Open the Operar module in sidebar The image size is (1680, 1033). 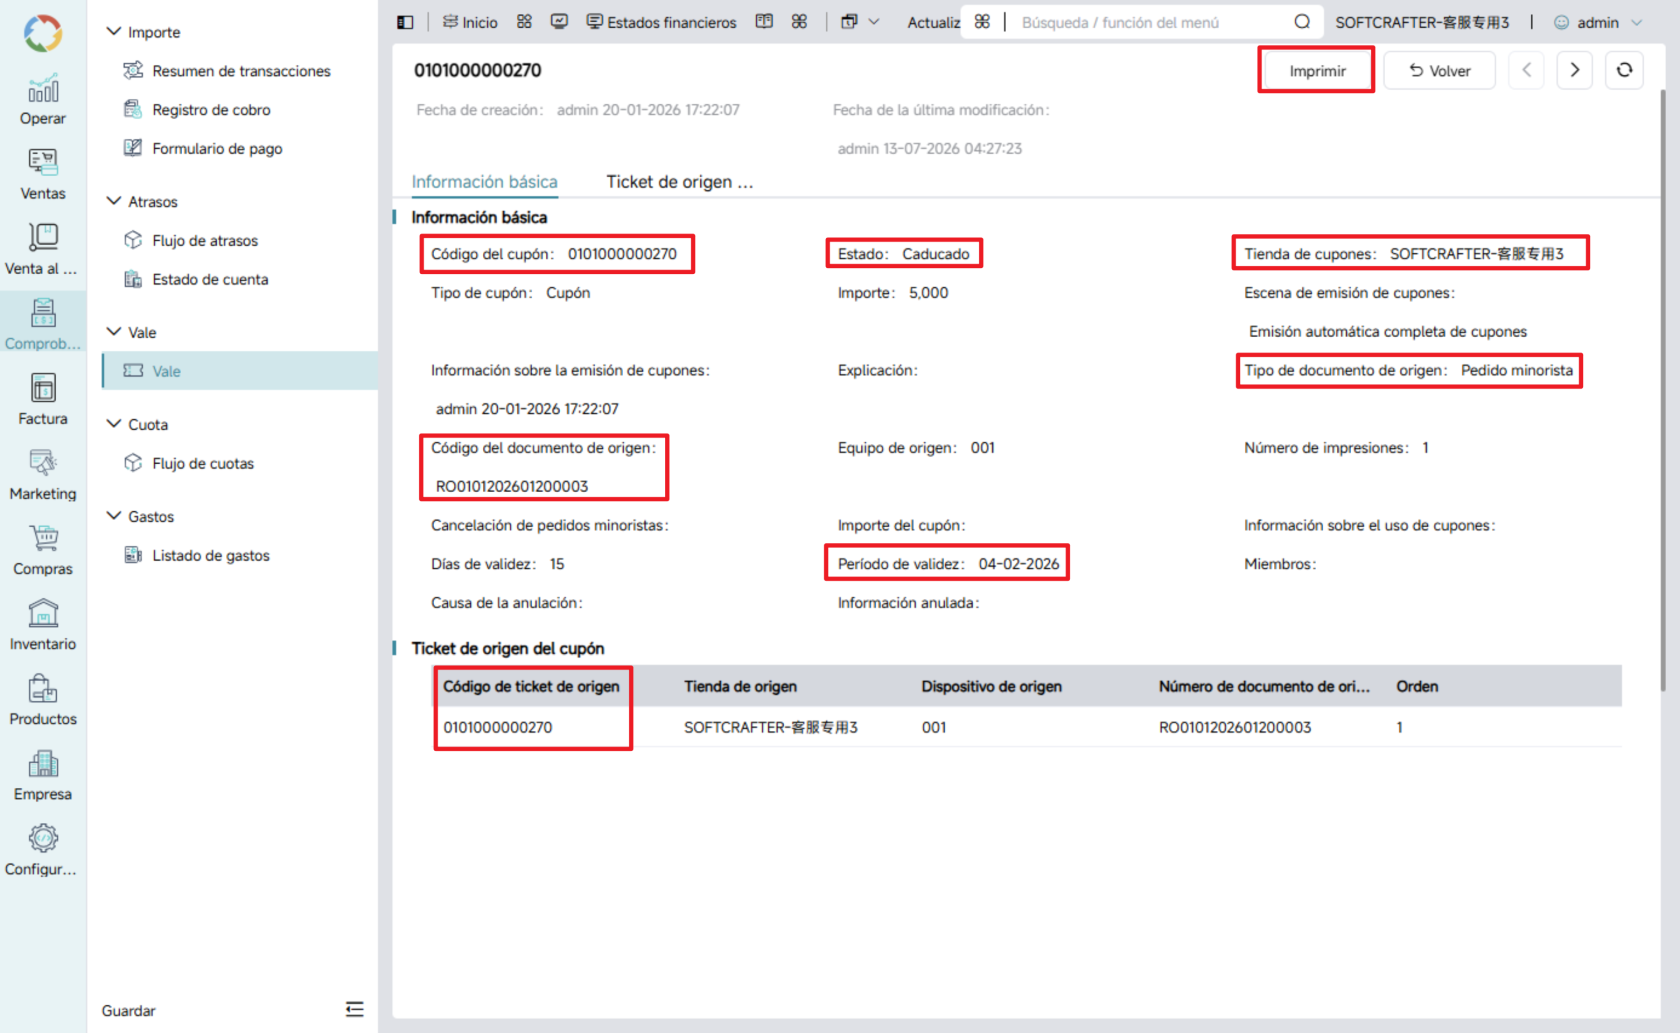(43, 100)
